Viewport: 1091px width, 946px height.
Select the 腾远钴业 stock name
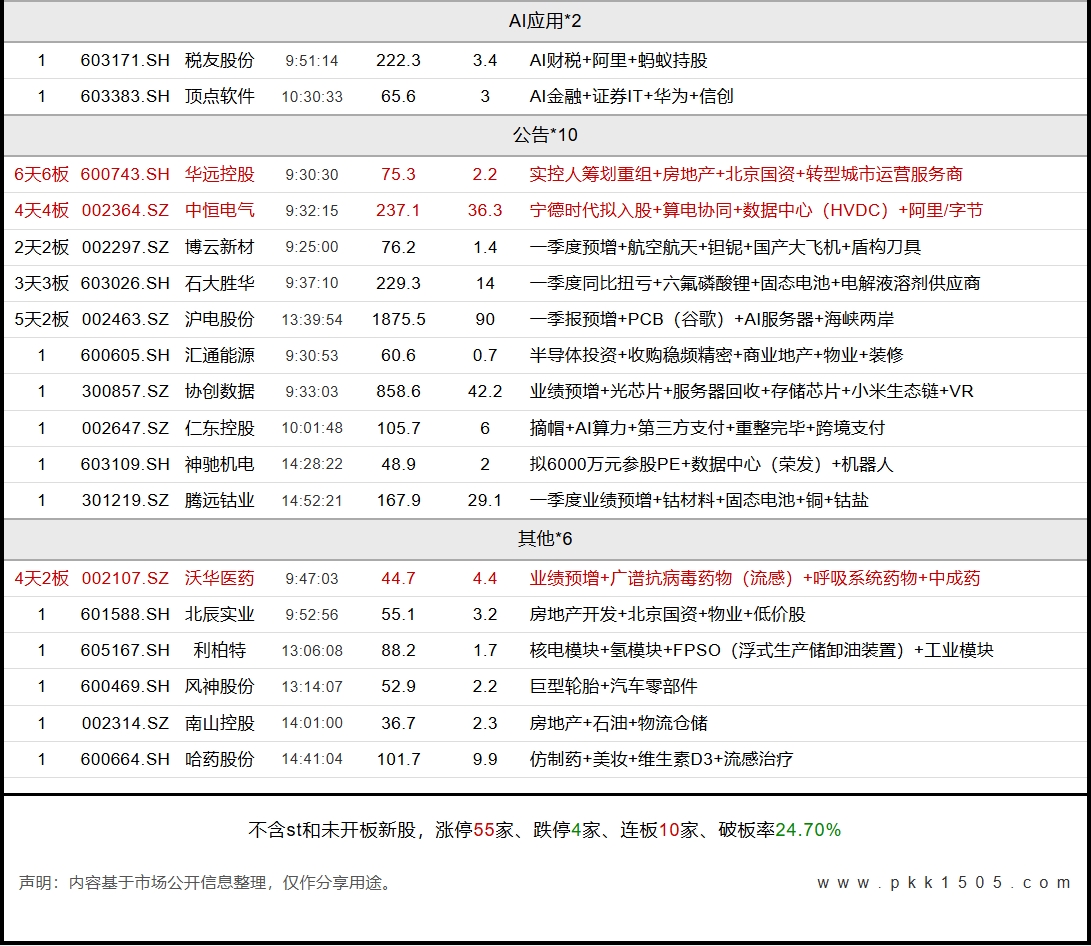point(220,500)
